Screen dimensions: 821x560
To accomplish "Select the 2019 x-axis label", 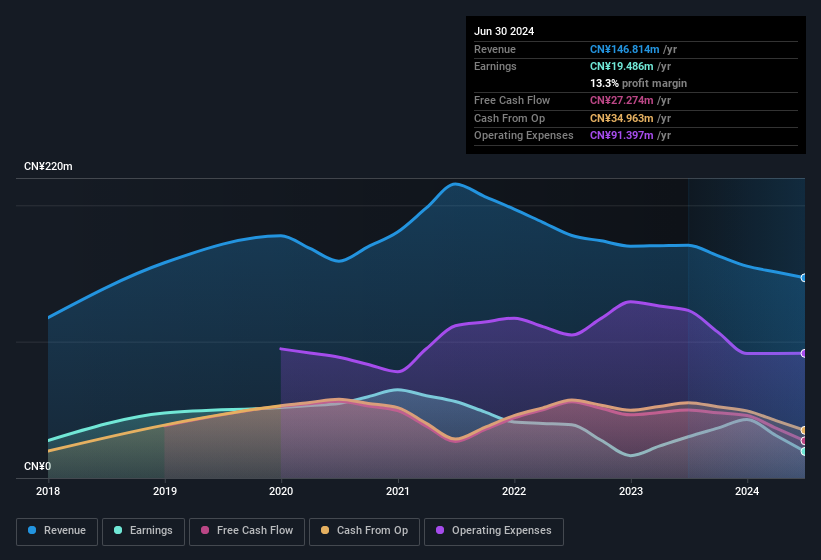I will pos(165,491).
